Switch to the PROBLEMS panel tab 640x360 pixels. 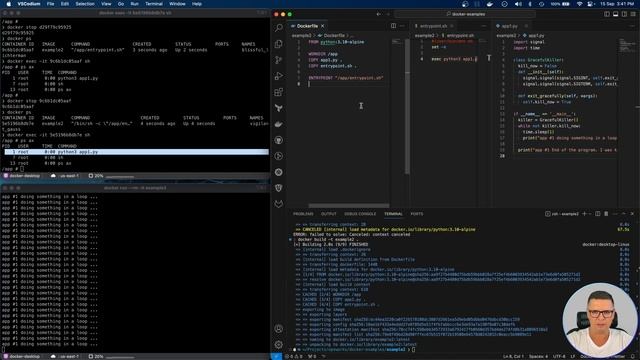point(303,213)
